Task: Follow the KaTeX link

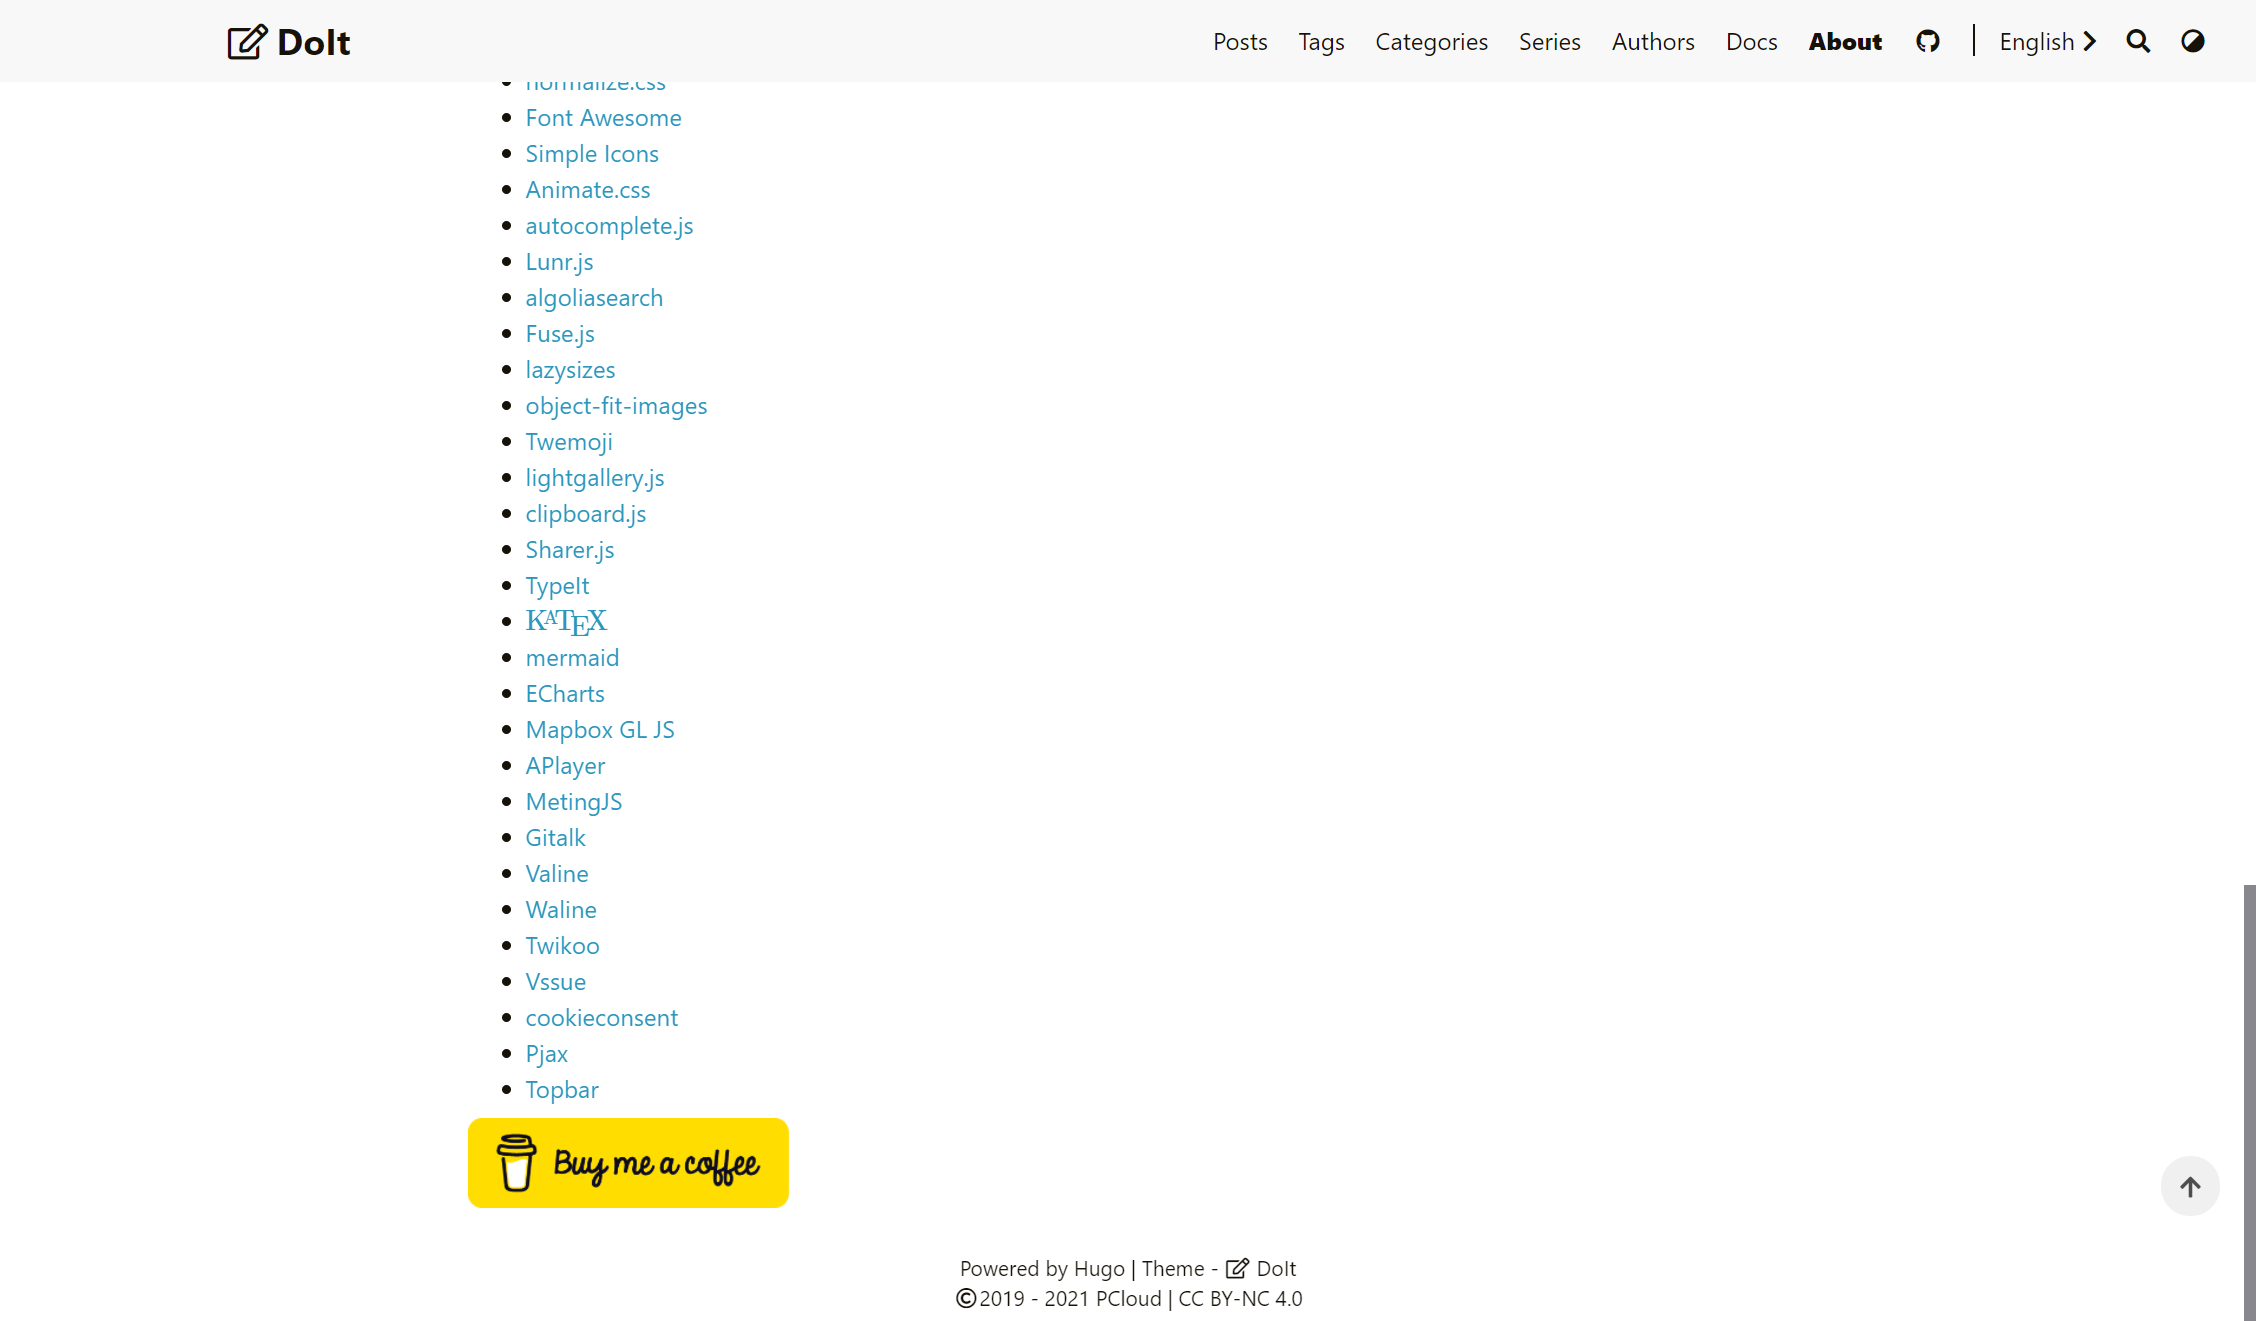Action: tap(566, 621)
